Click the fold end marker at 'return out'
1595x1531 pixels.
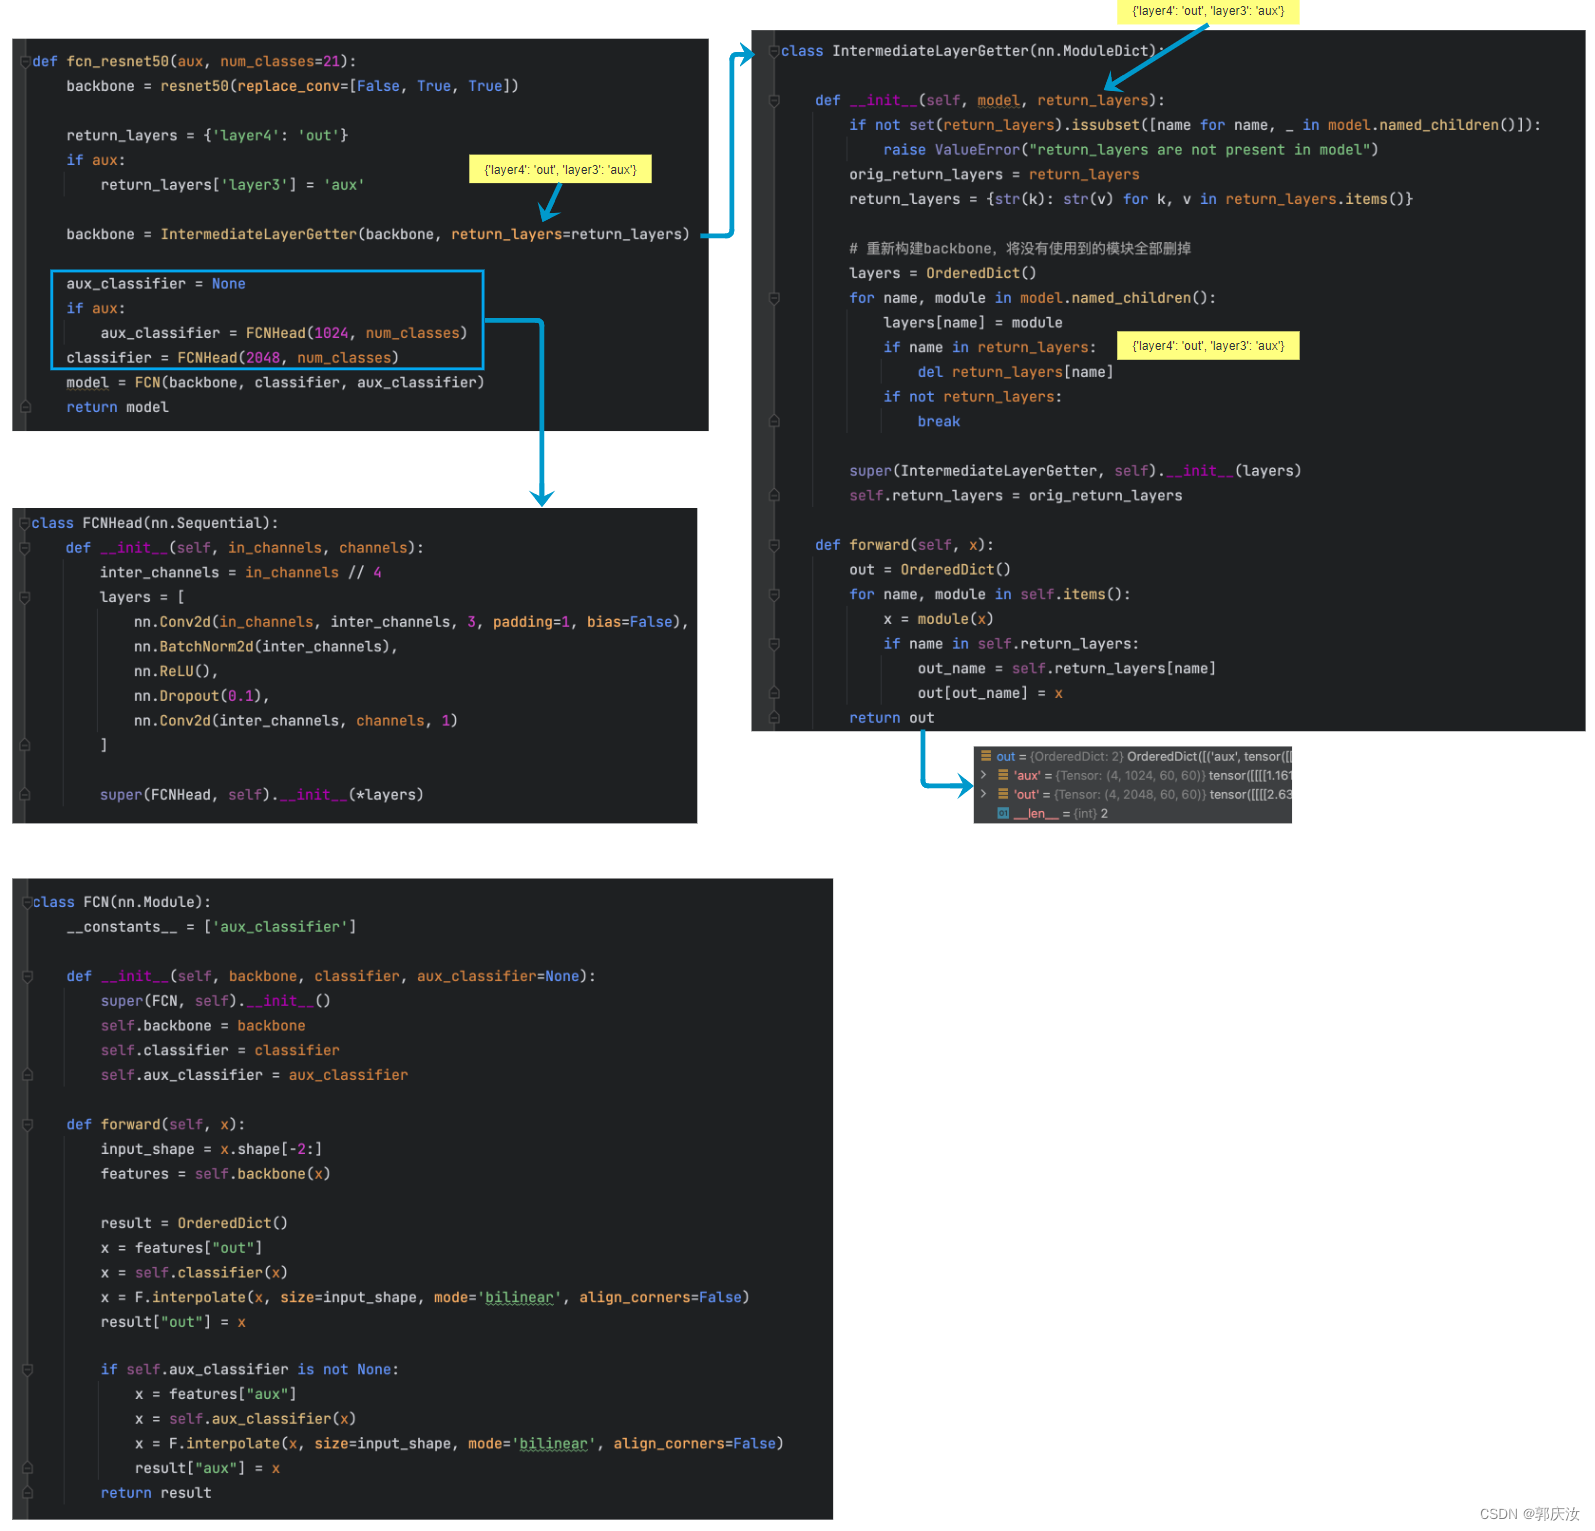tap(774, 718)
